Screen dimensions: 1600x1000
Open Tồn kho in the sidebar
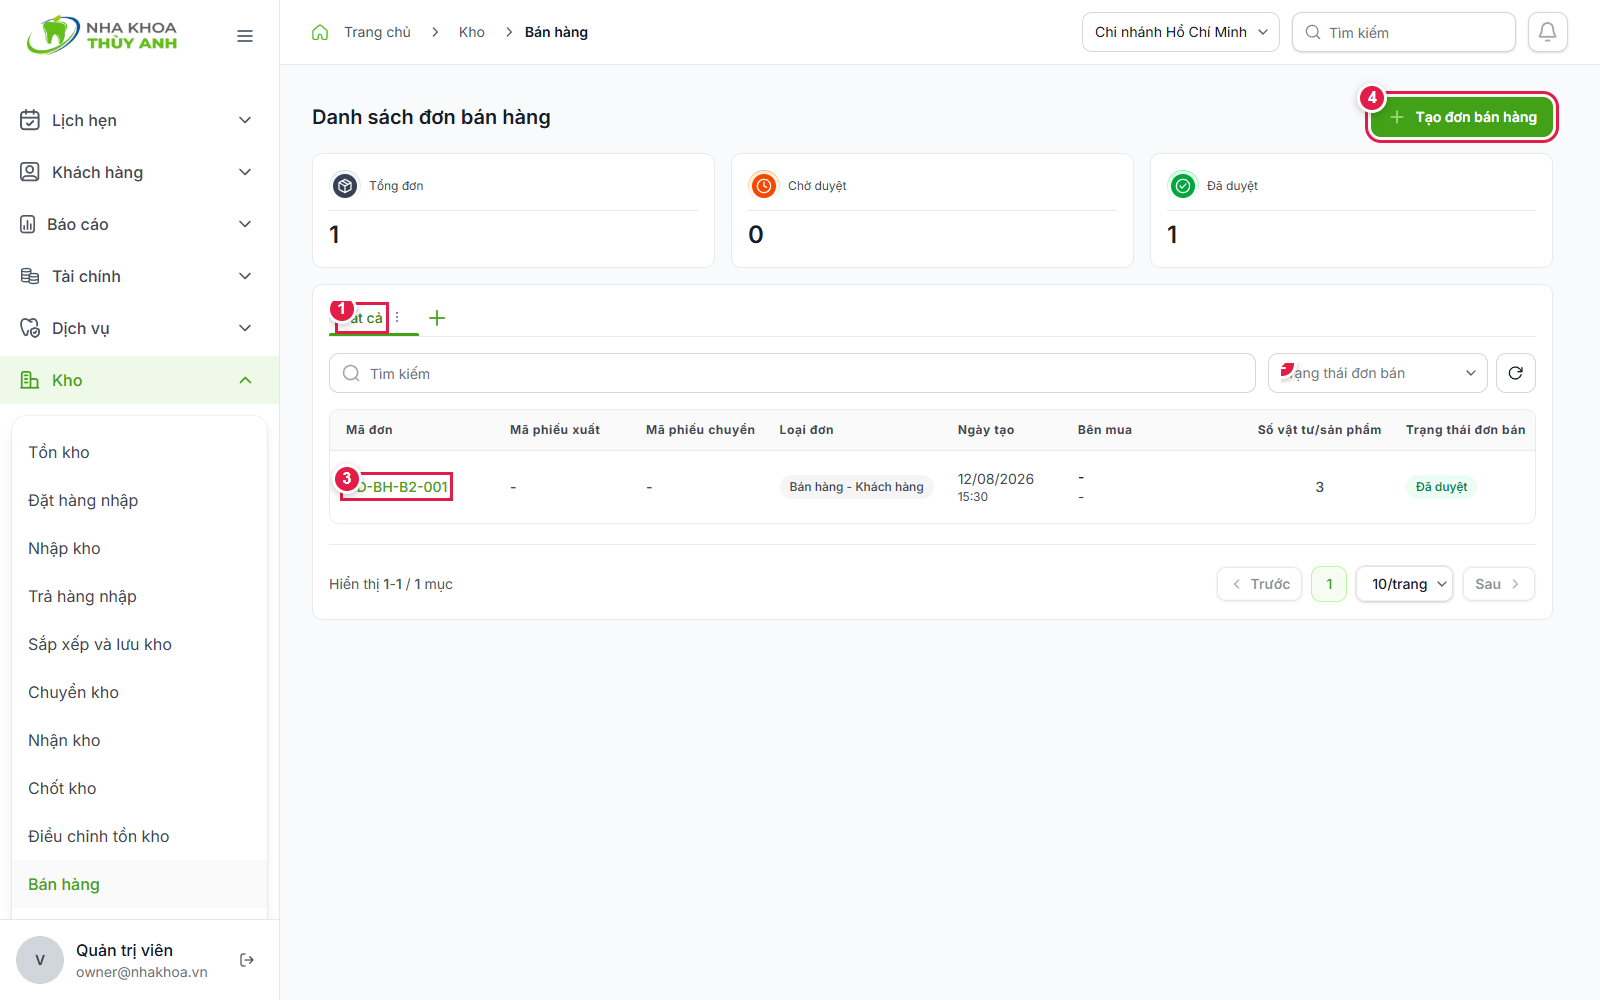coord(59,452)
